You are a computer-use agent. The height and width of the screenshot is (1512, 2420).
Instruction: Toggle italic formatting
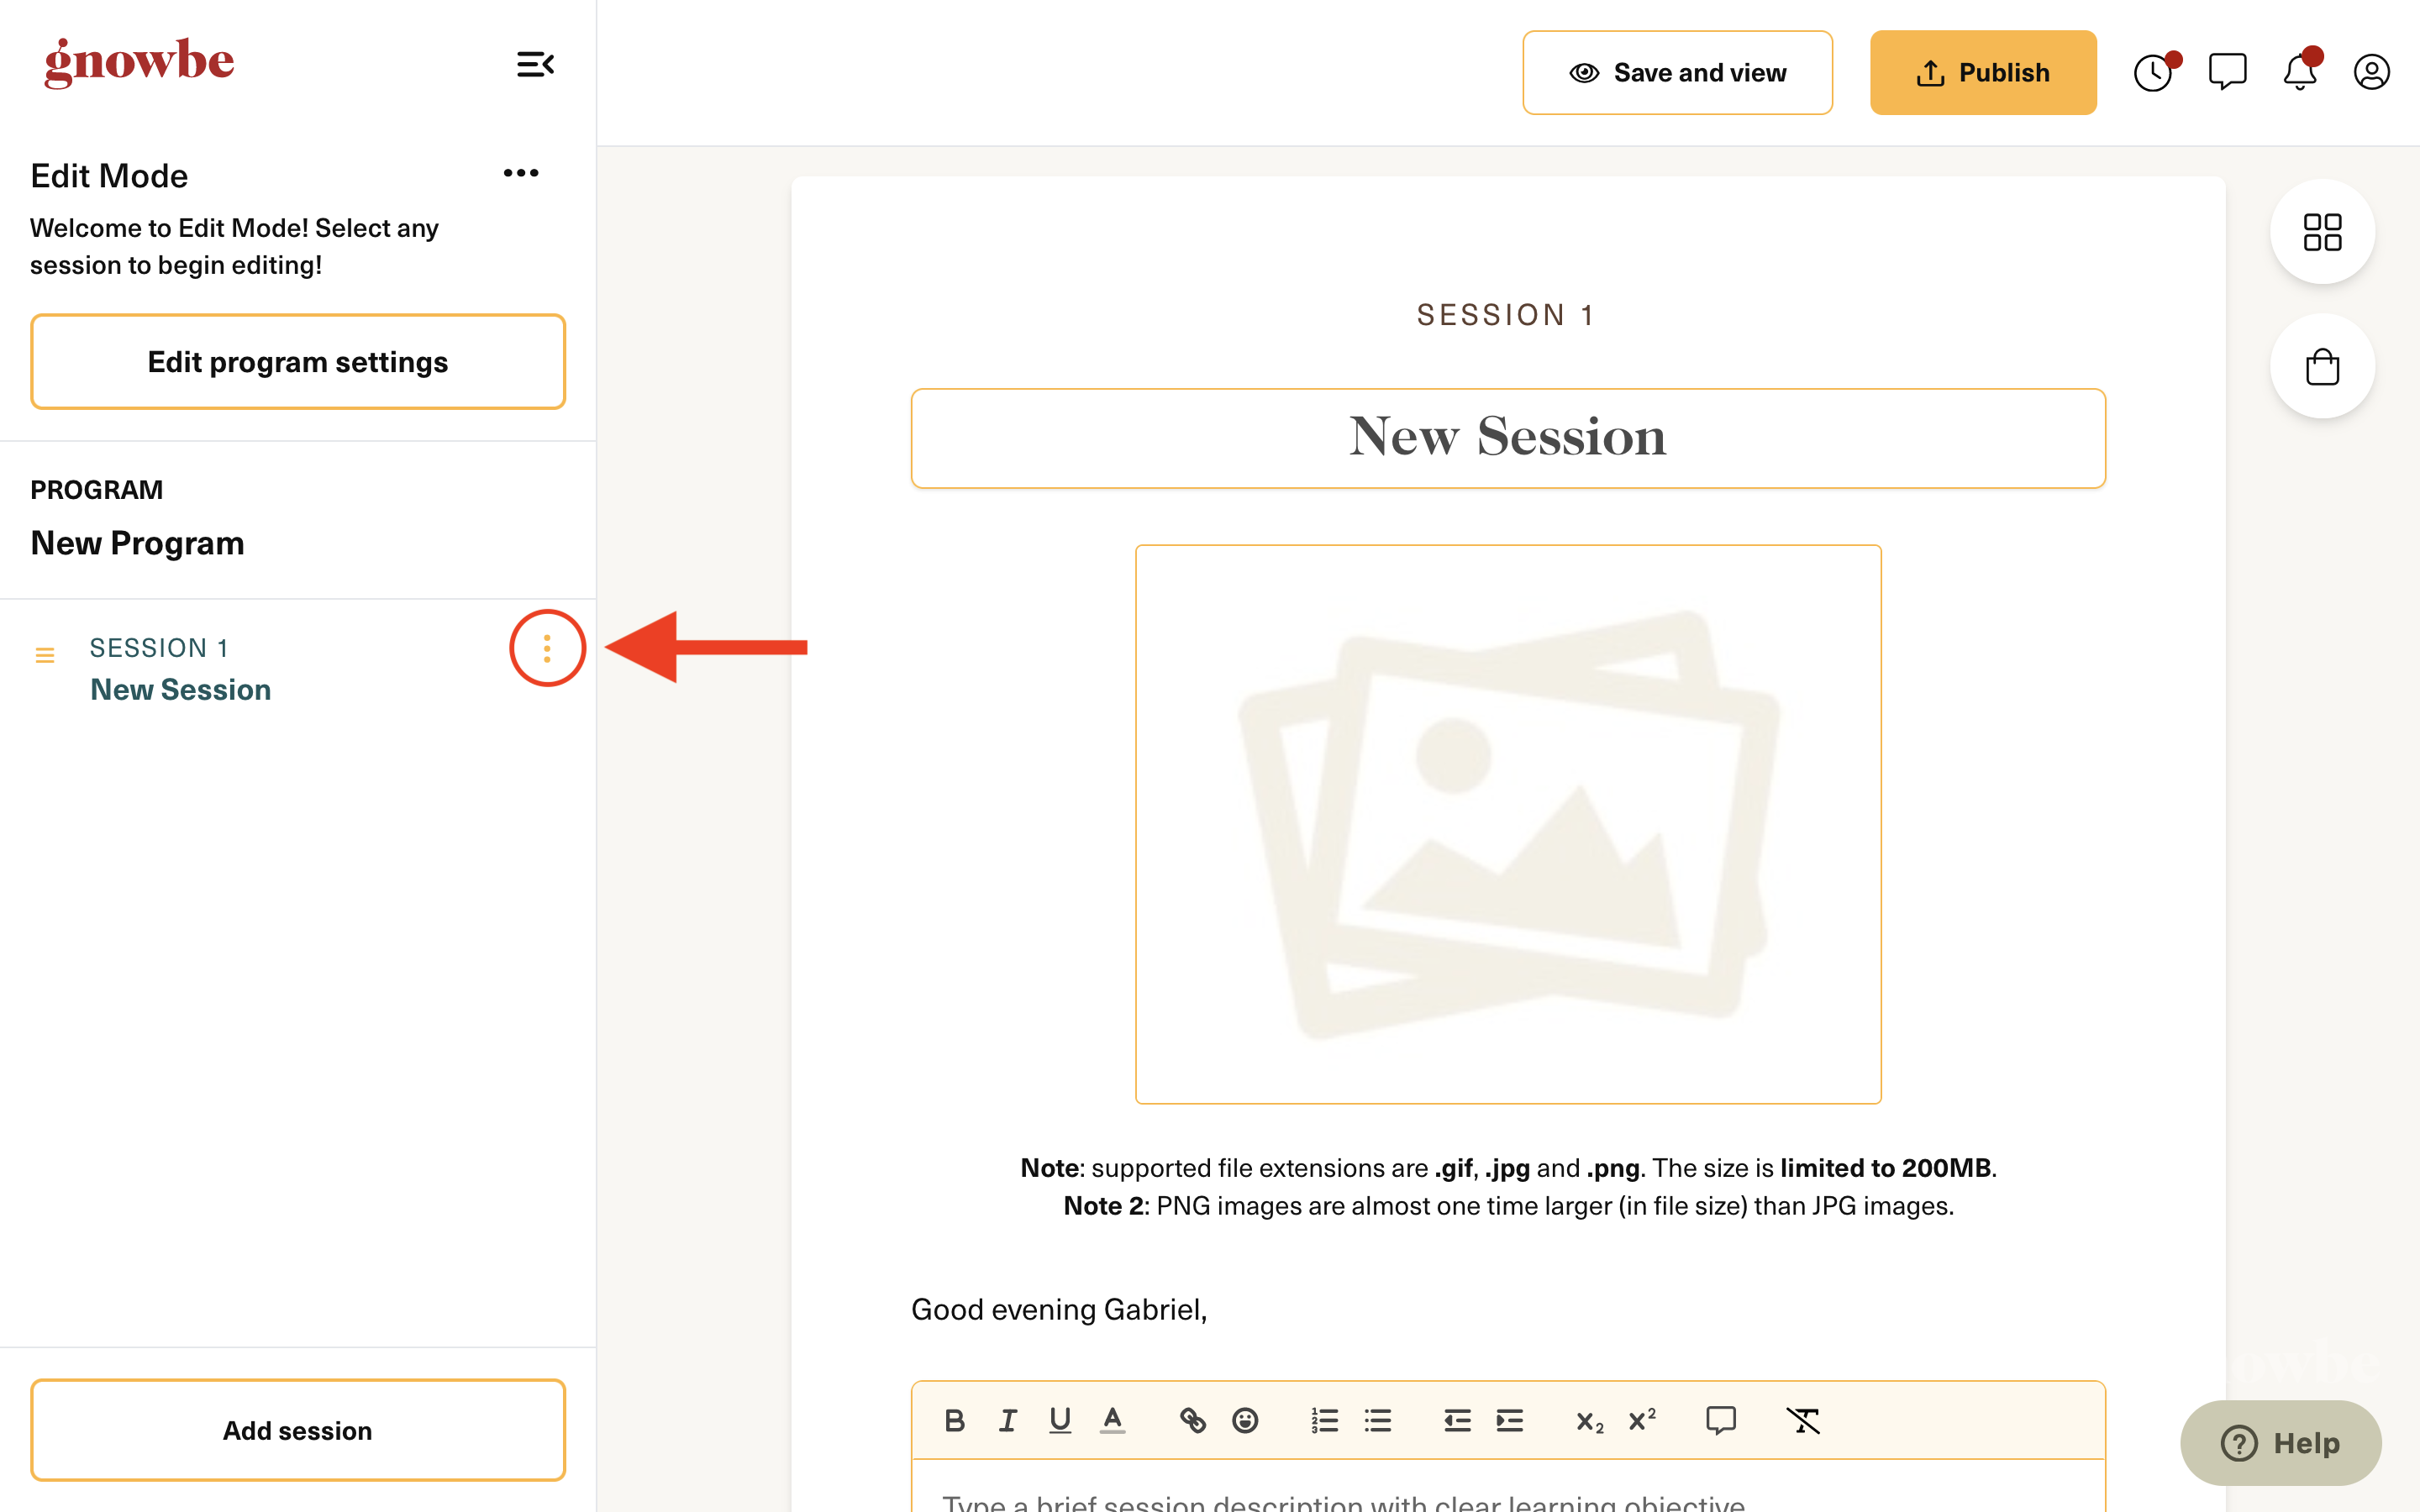click(x=1008, y=1420)
